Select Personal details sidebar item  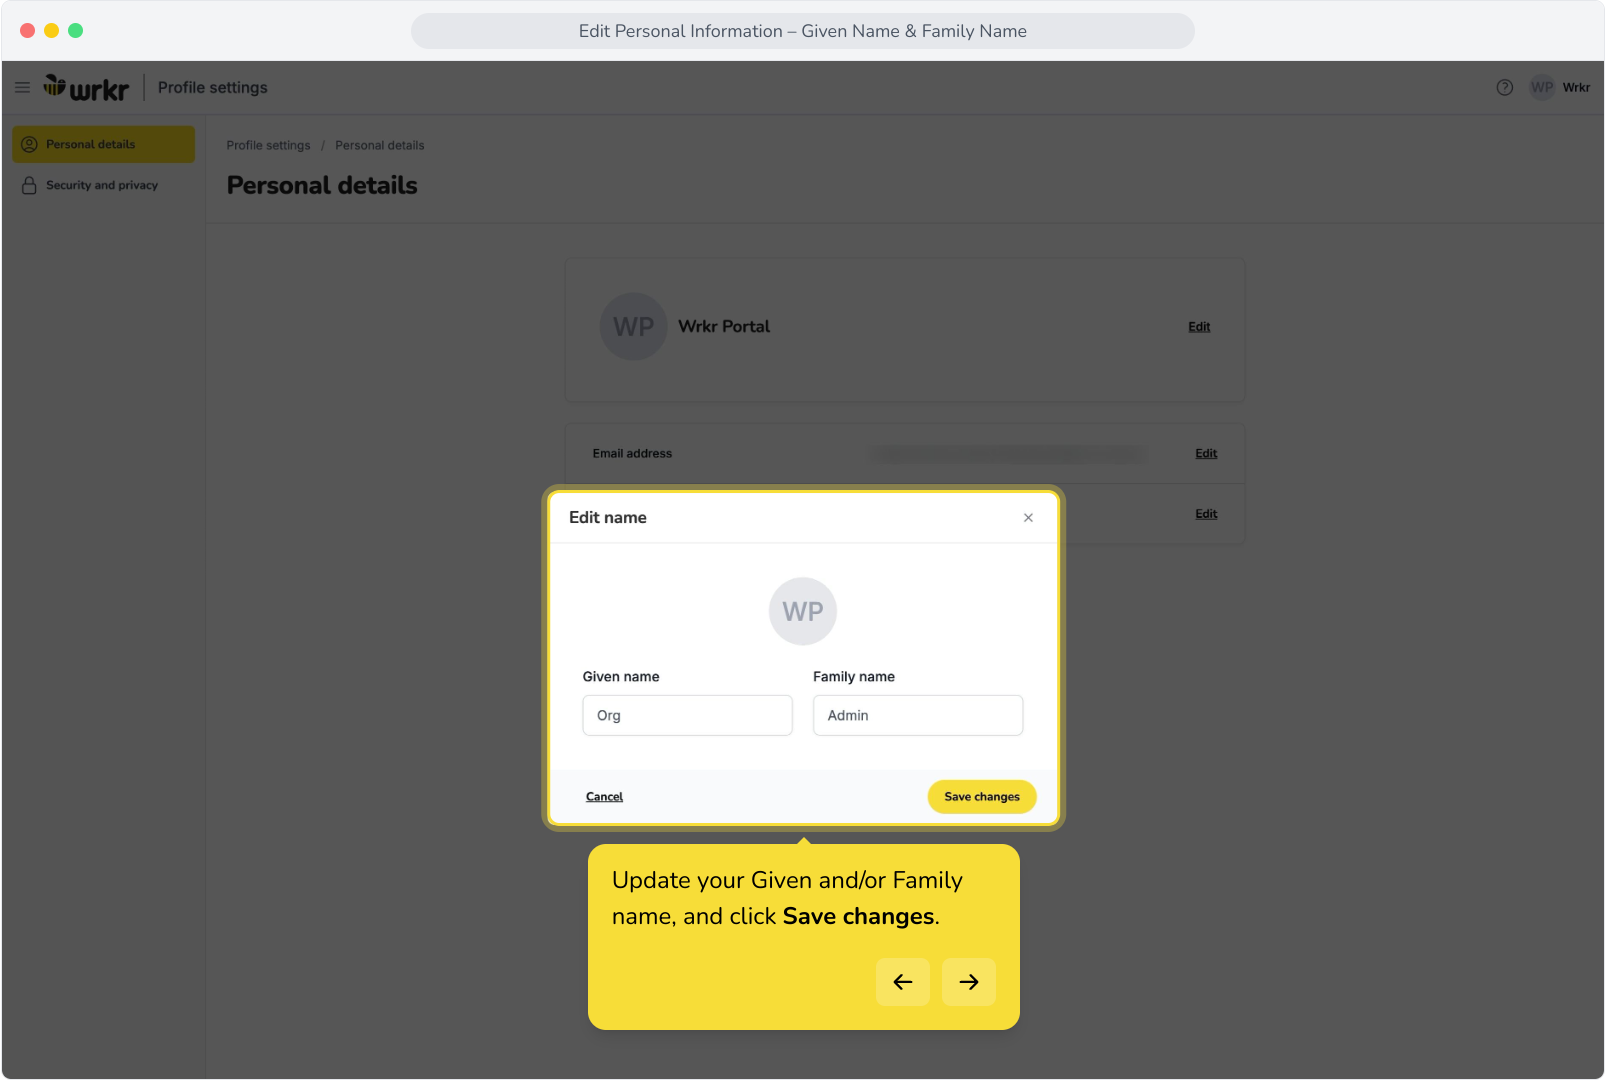coord(104,144)
